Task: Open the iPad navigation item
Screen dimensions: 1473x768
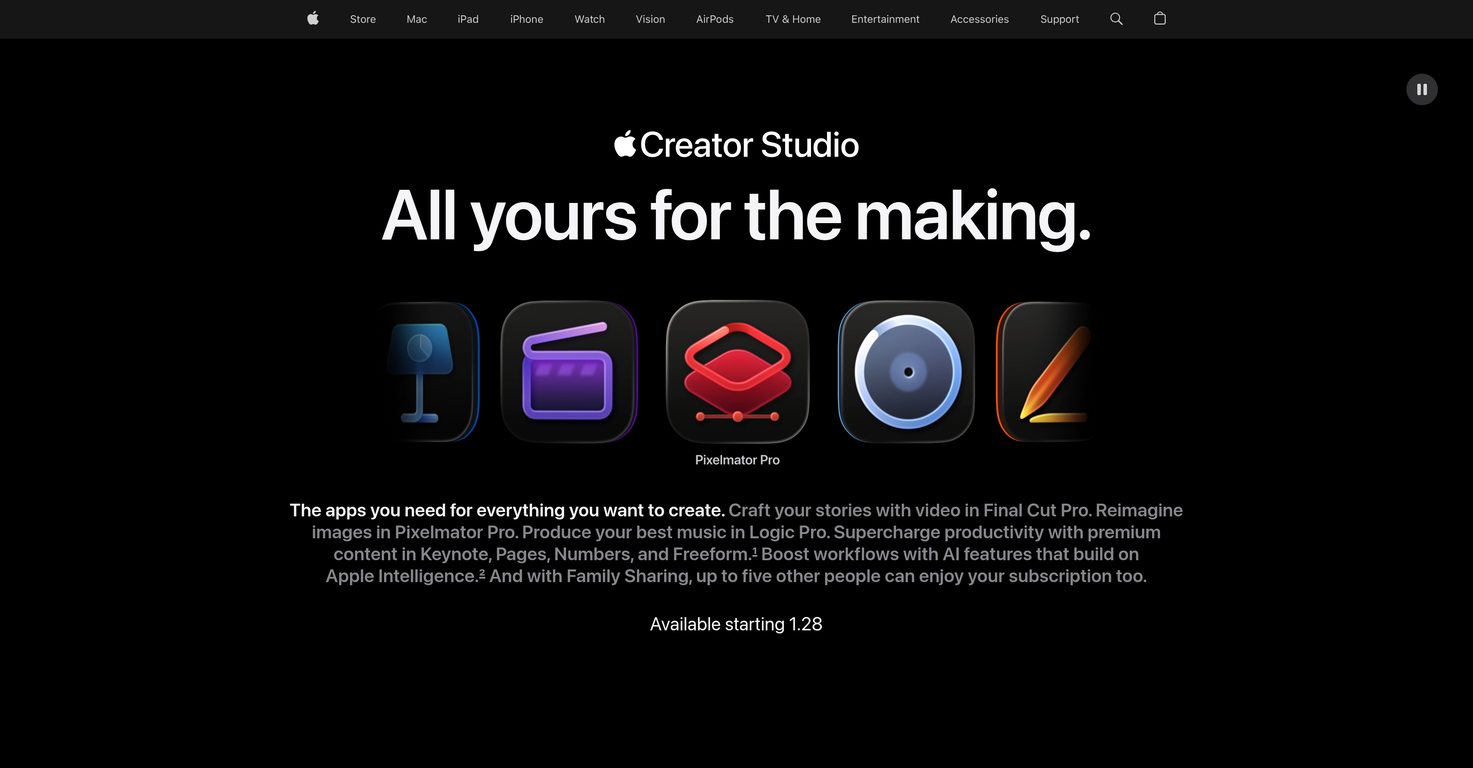Action: tap(467, 19)
